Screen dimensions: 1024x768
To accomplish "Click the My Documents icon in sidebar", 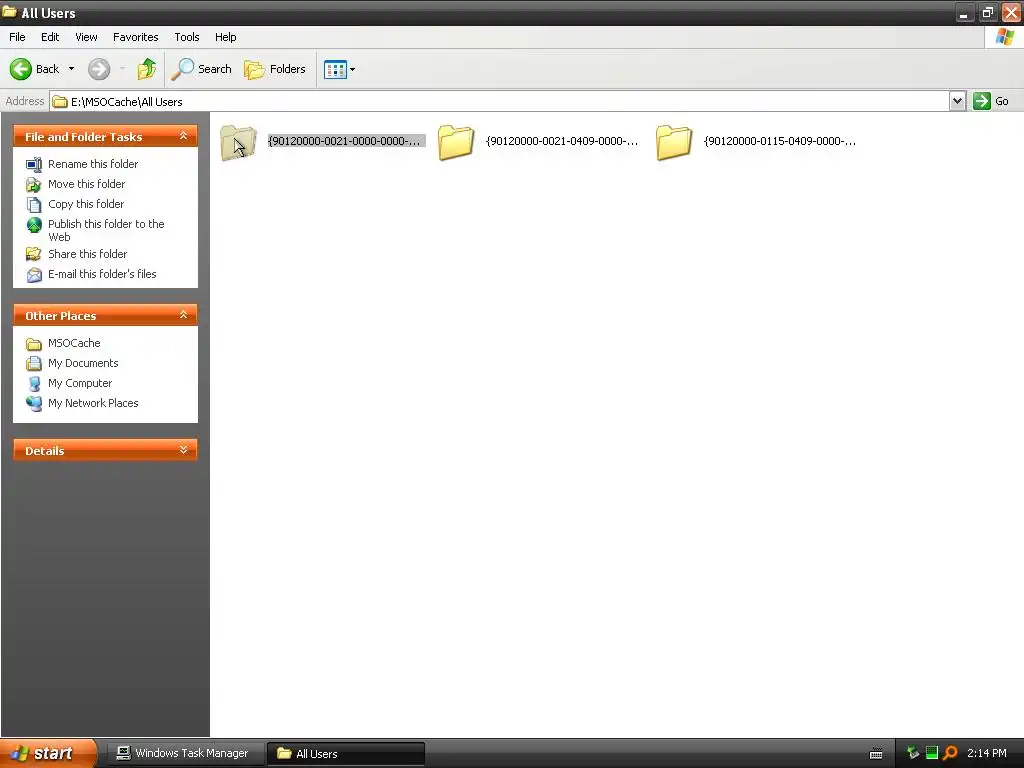I will click(34, 364).
